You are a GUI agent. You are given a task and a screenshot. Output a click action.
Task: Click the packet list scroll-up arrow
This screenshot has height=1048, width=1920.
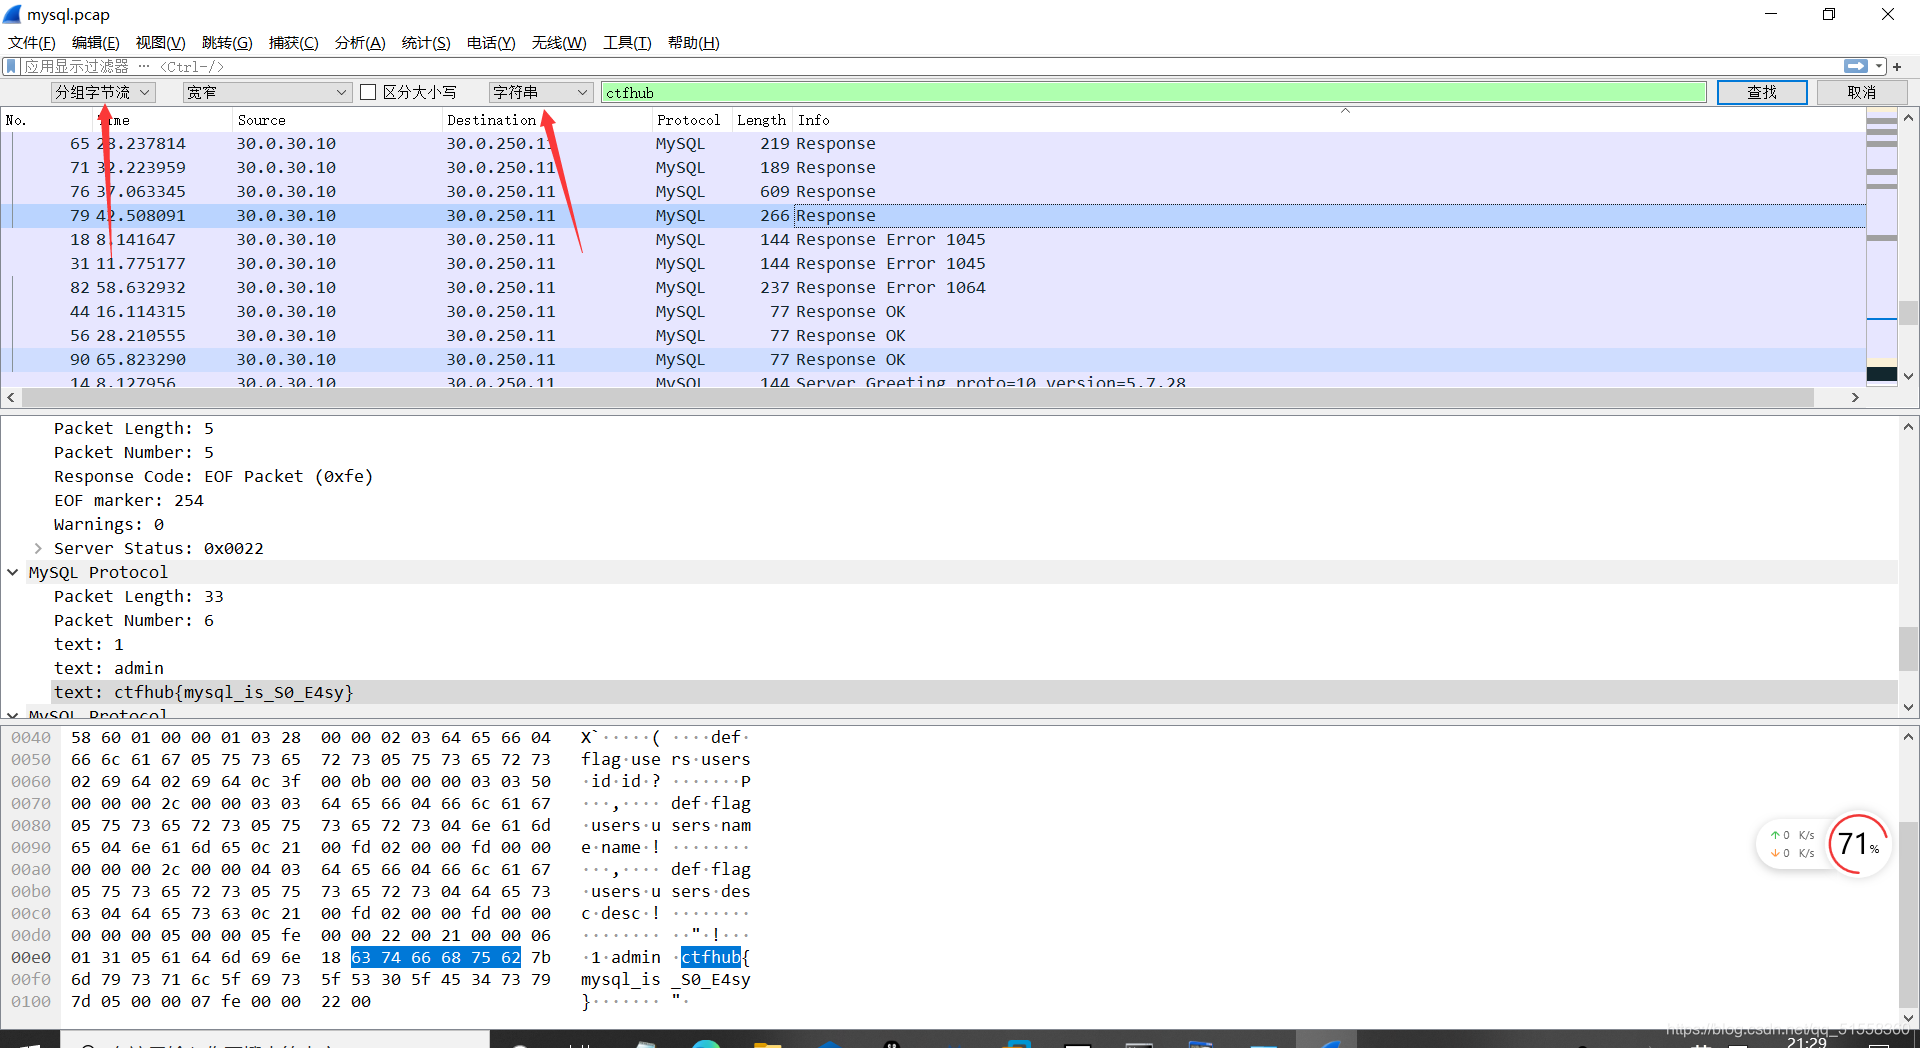point(1908,118)
